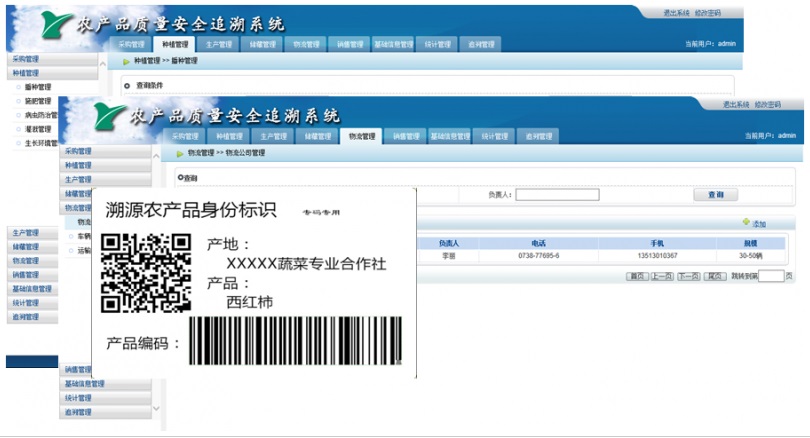Click green leaf logo in front window
This screenshot has width=810, height=438.
(x=110, y=115)
